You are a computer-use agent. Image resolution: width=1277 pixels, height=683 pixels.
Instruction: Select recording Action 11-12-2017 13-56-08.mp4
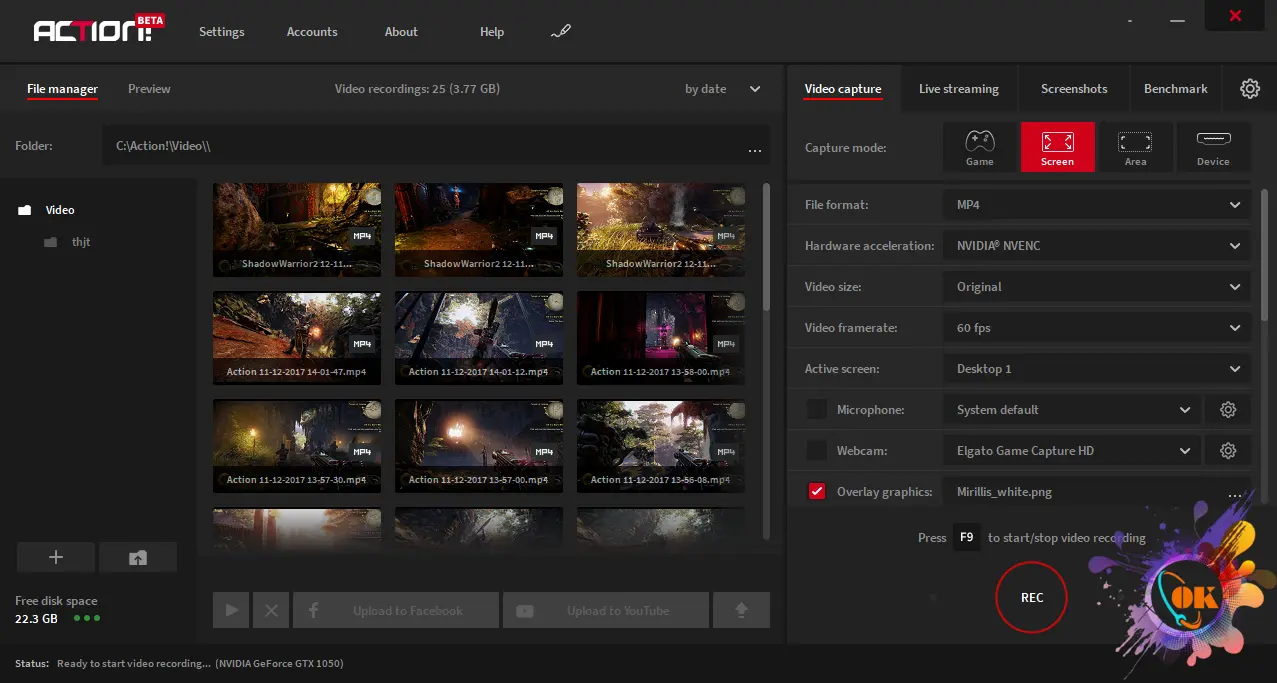(x=661, y=446)
